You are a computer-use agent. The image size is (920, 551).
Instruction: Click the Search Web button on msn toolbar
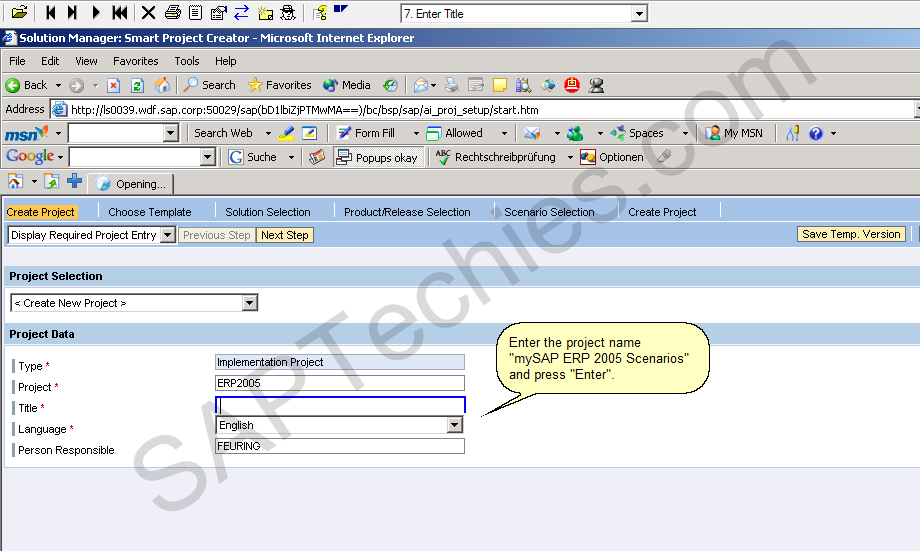coord(224,133)
